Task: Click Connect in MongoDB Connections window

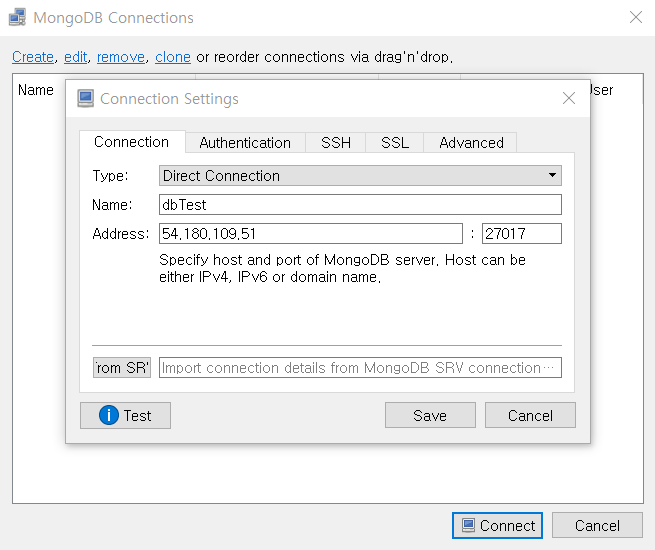Action: click(x=498, y=525)
